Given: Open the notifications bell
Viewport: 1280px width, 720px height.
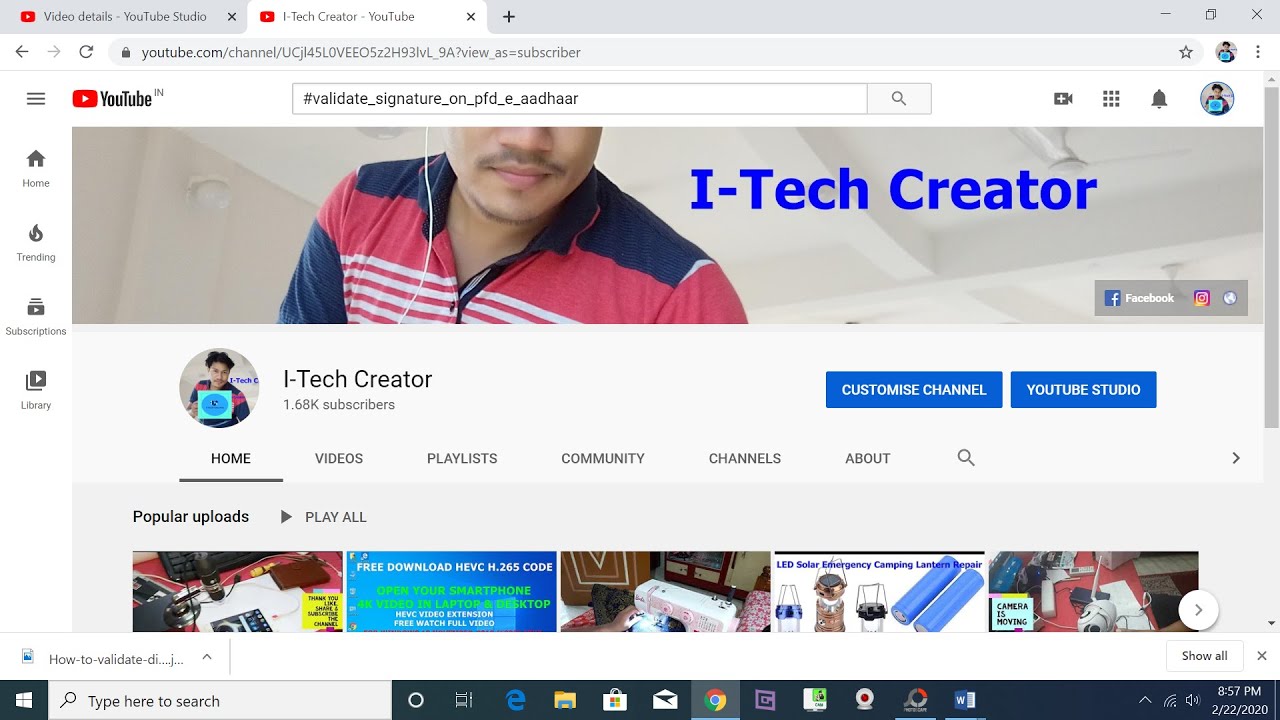Looking at the screenshot, I should click(x=1159, y=98).
